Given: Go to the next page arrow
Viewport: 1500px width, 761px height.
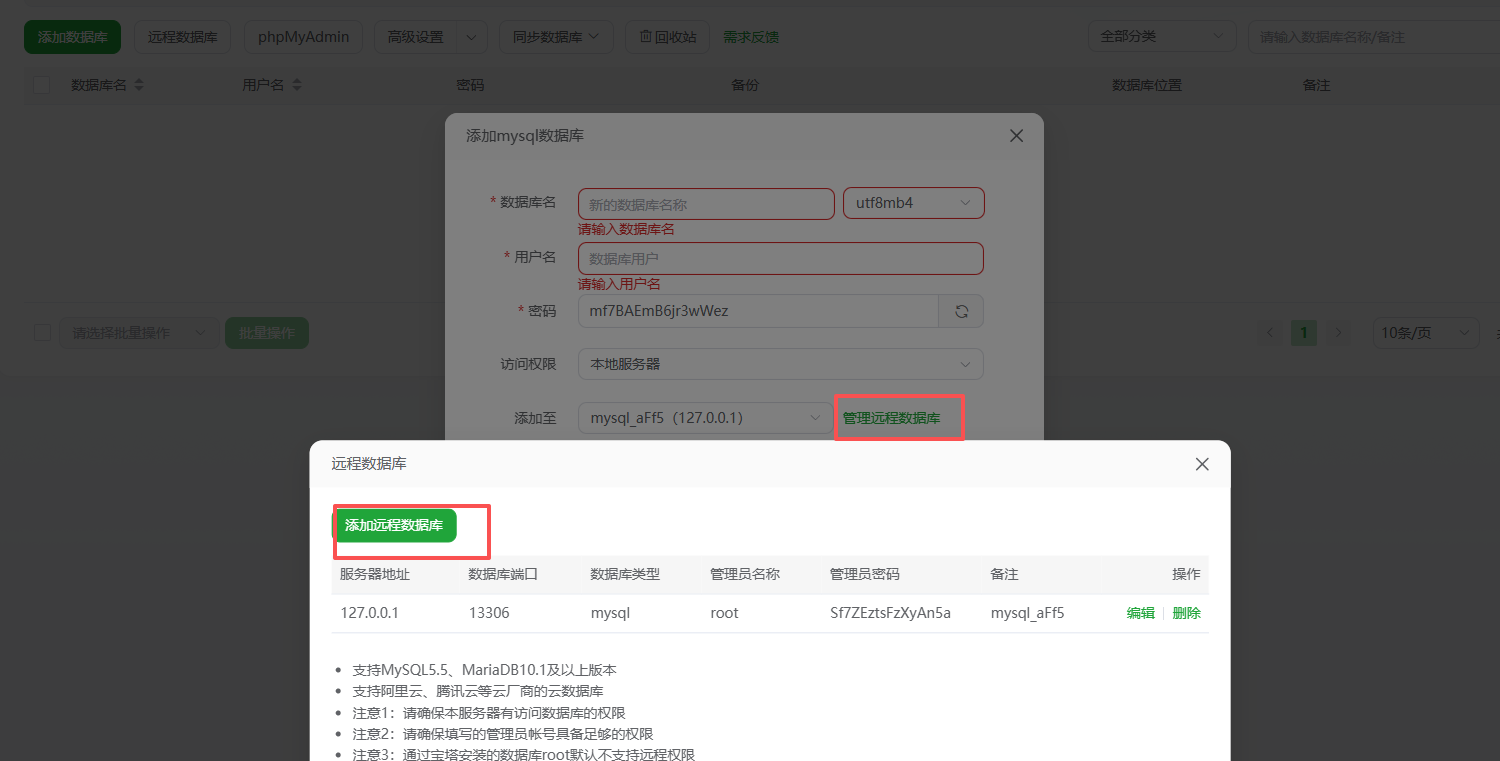Looking at the screenshot, I should [x=1339, y=332].
